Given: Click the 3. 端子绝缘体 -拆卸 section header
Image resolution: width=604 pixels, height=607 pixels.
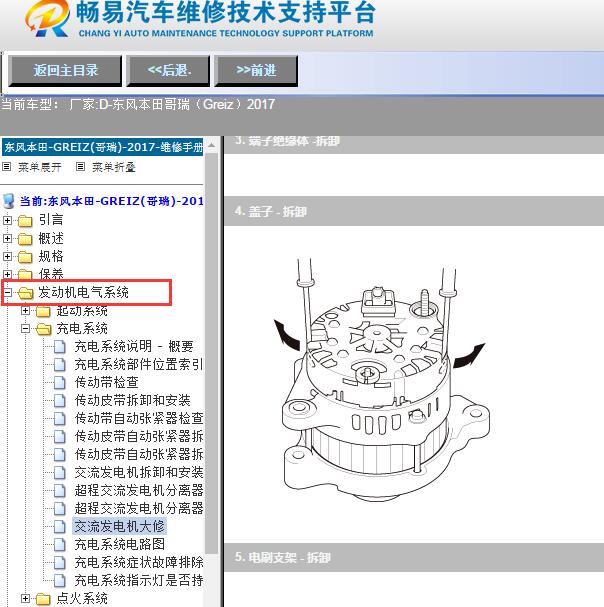Looking at the screenshot, I should (414, 144).
